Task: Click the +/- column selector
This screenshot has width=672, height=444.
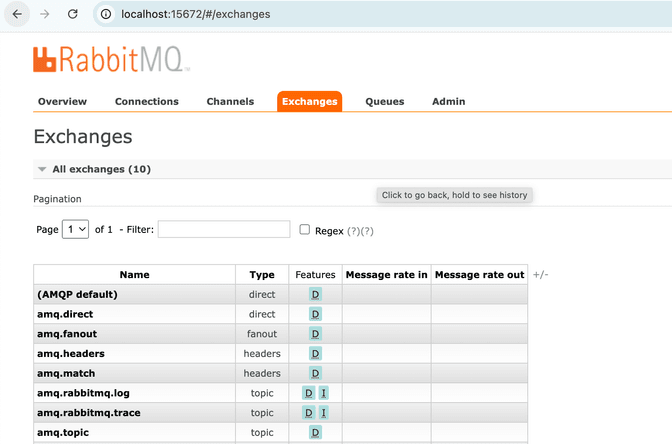Action: click(541, 275)
